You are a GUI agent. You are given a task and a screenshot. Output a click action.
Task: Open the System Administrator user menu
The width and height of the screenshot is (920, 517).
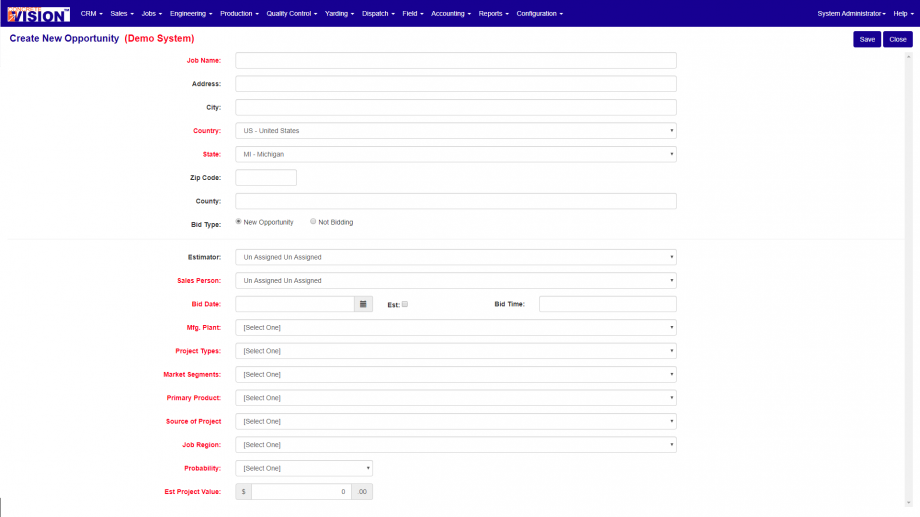851,13
